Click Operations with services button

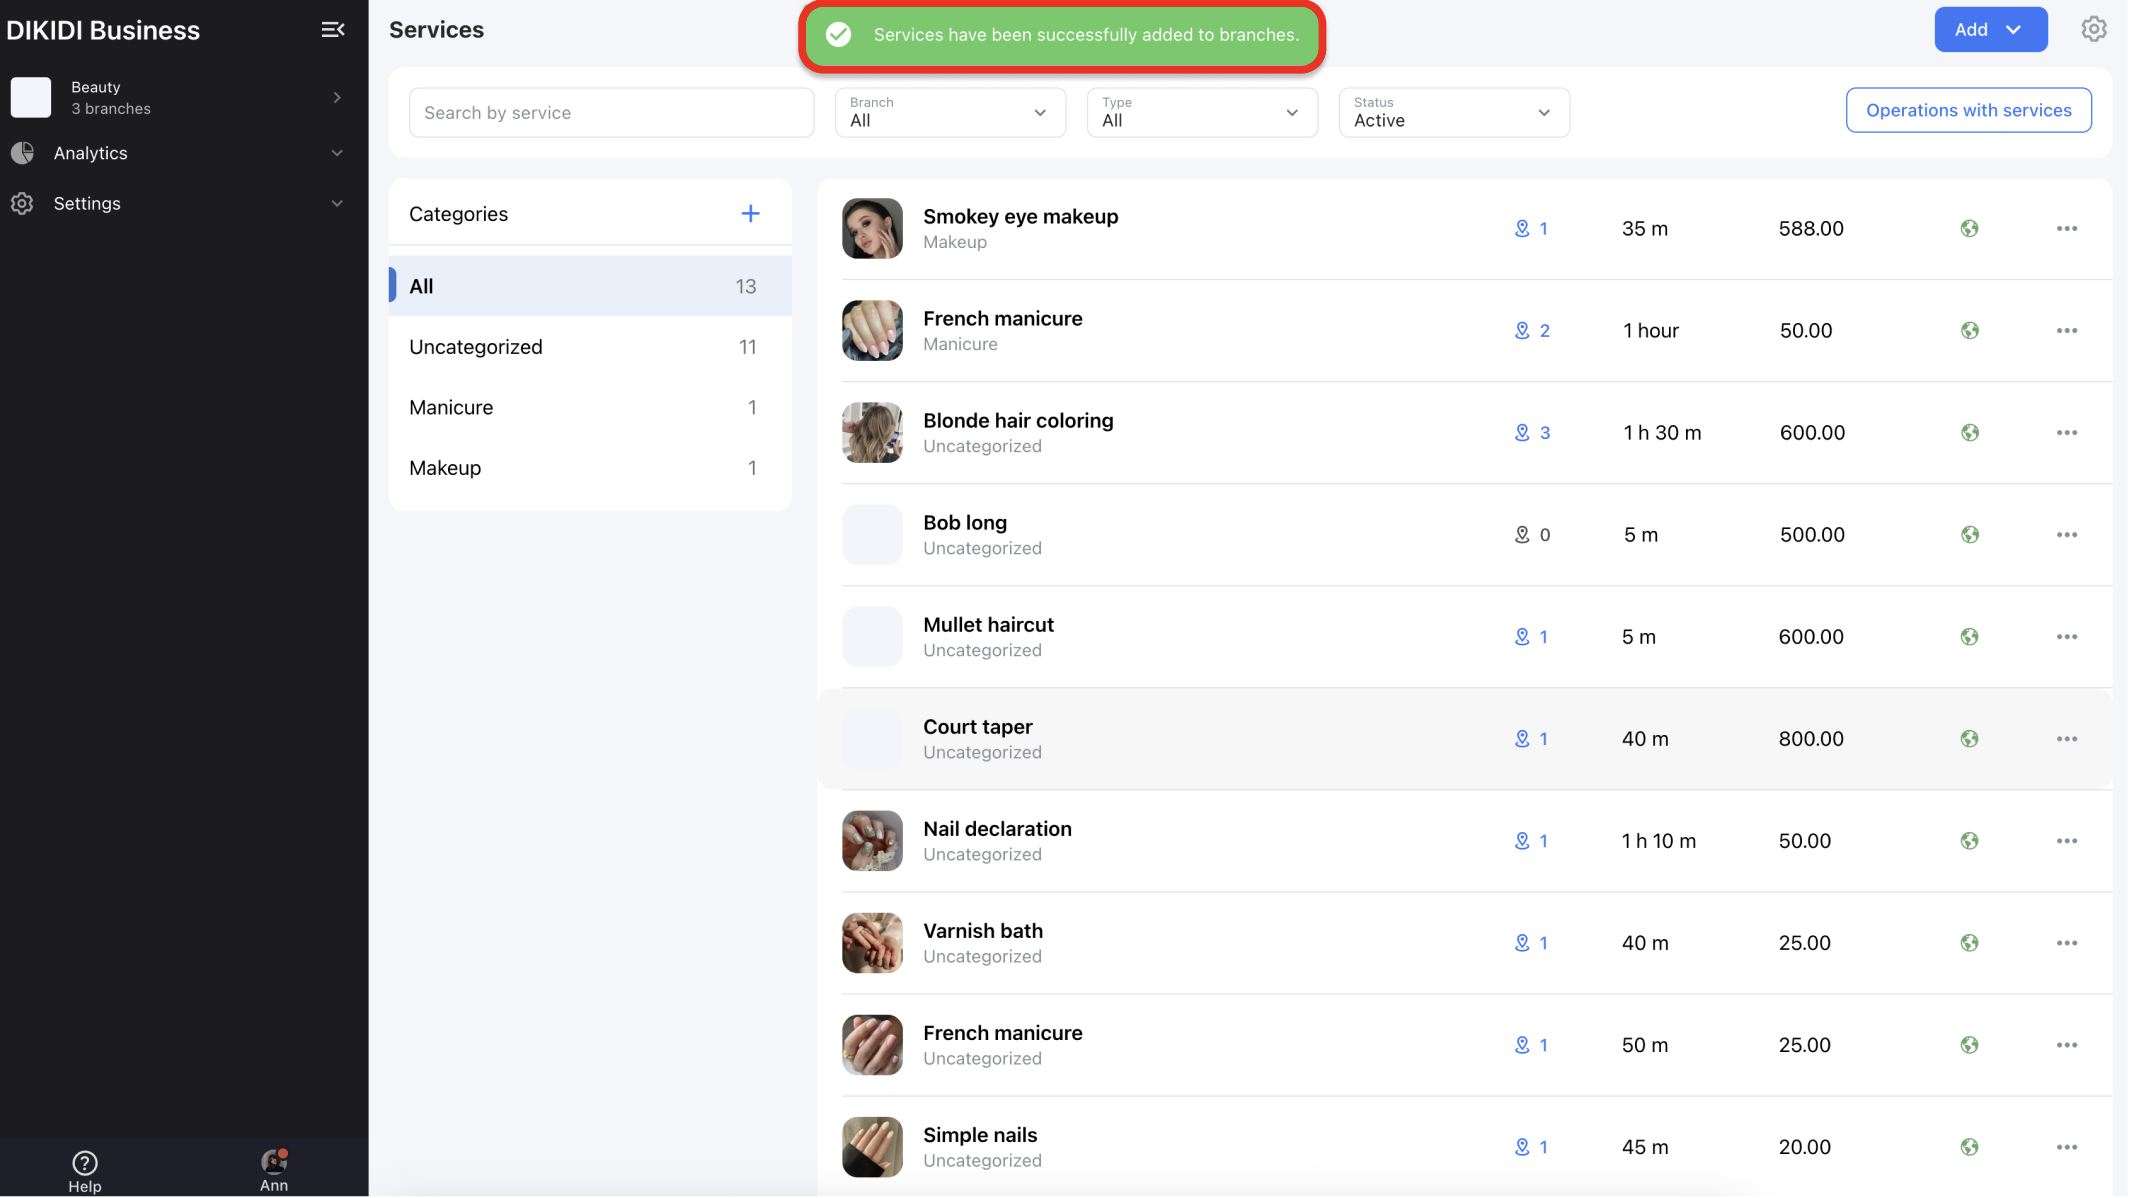click(1967, 110)
